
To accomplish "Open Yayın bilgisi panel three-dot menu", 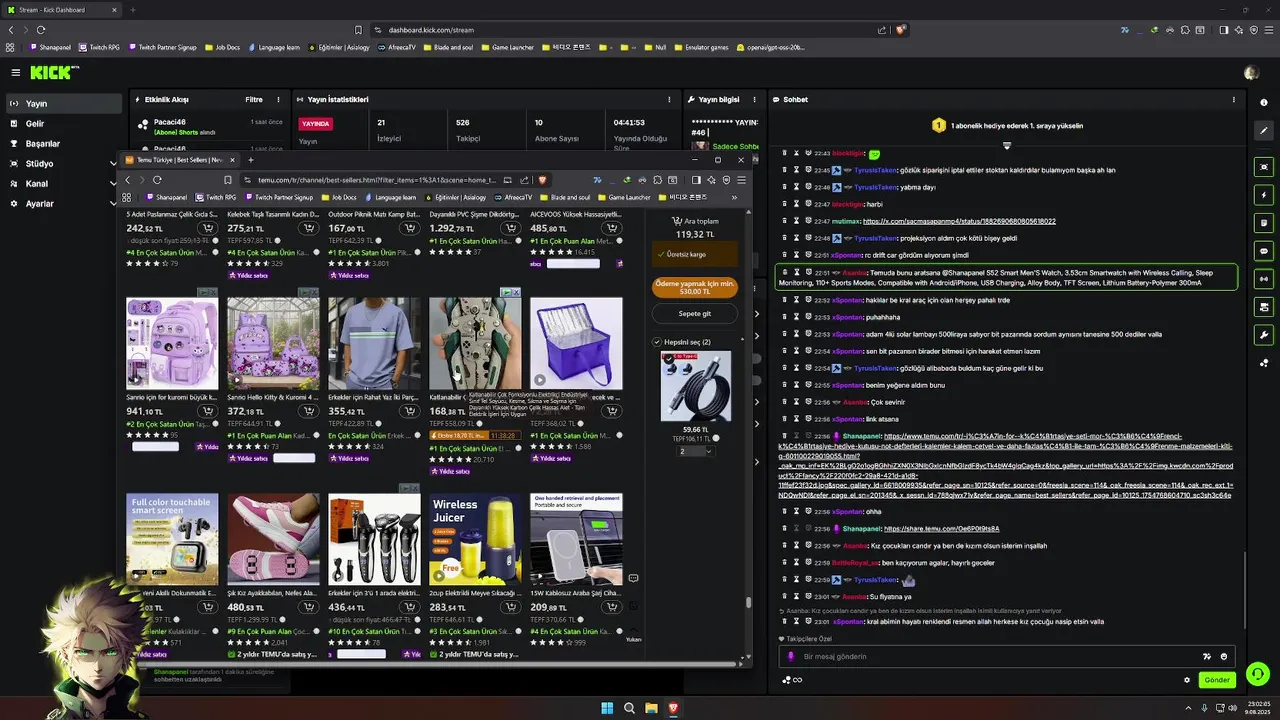I will coord(753,99).
